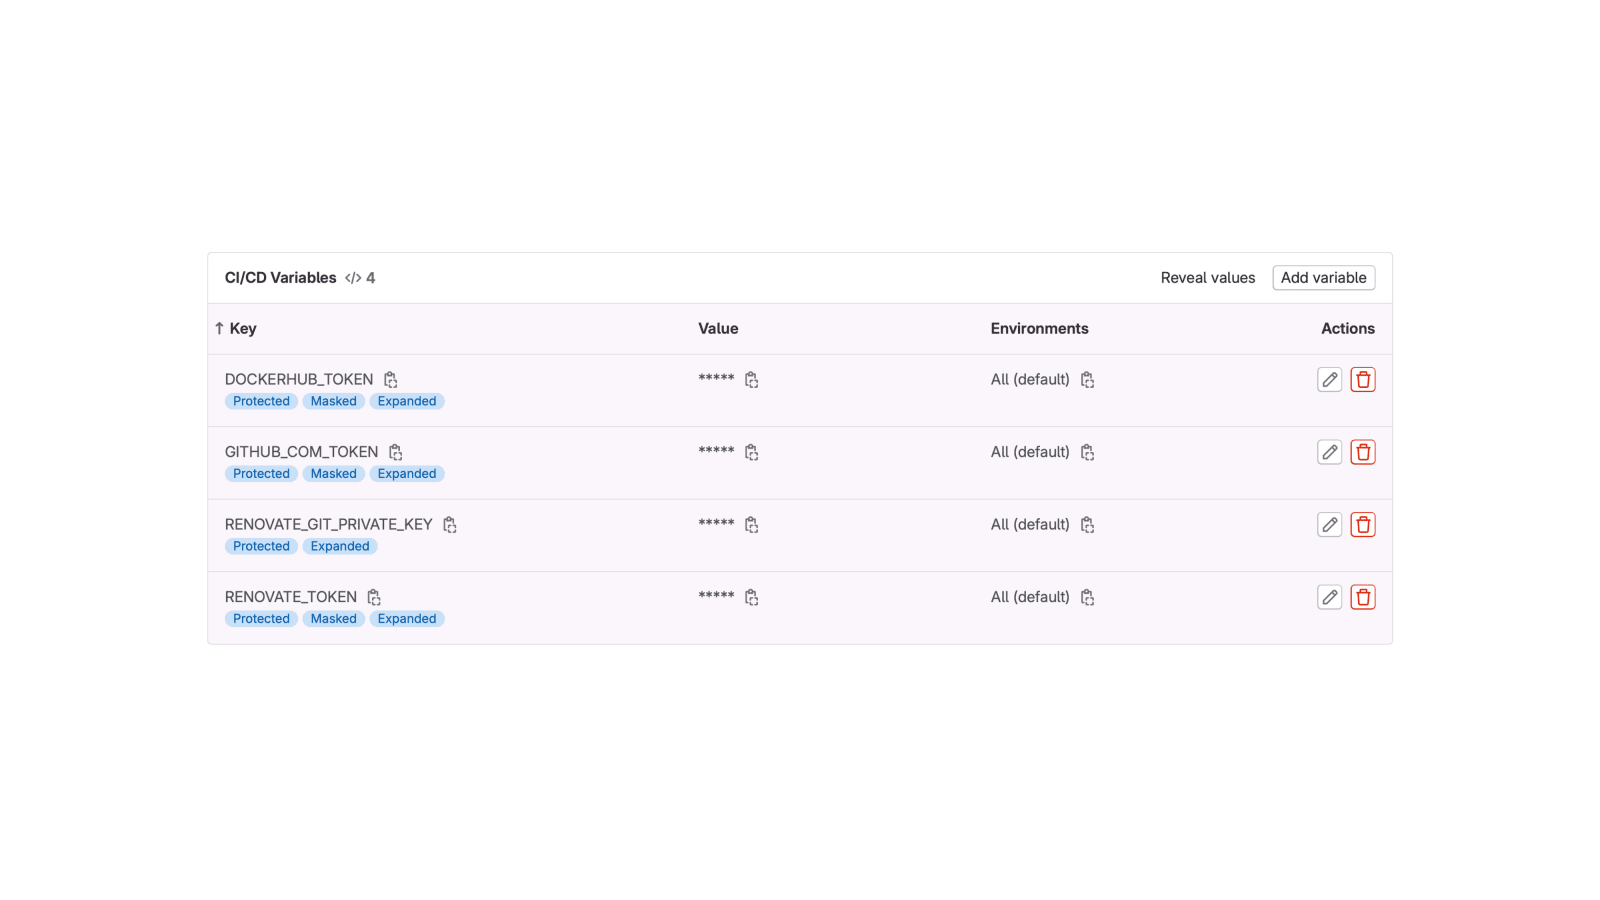Viewport: 1600px width, 900px height.
Task: Copy the value of RENOVATE_GIT_PRIVATE_KEY
Action: point(751,525)
